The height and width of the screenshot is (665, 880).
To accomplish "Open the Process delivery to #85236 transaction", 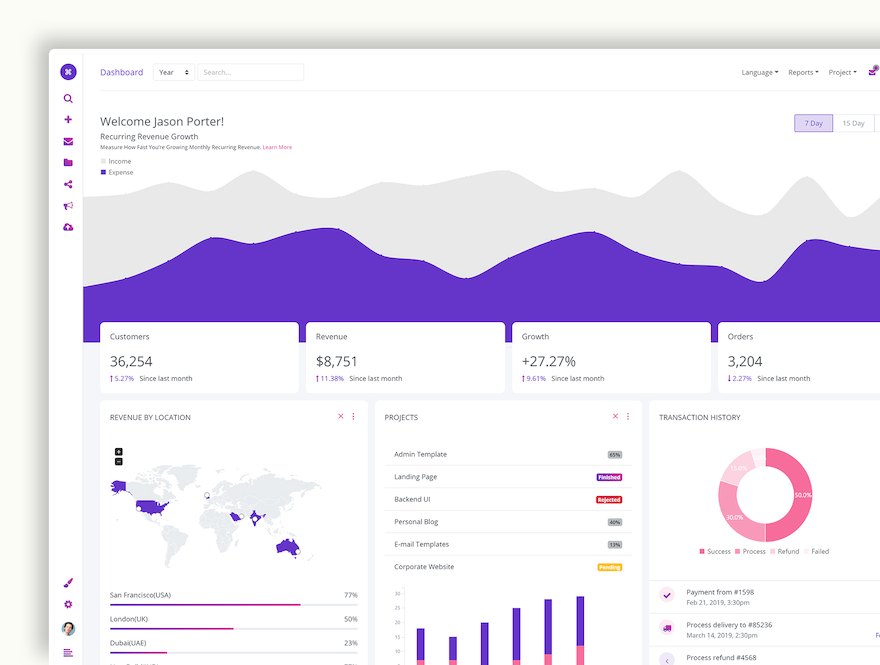I will [x=764, y=630].
